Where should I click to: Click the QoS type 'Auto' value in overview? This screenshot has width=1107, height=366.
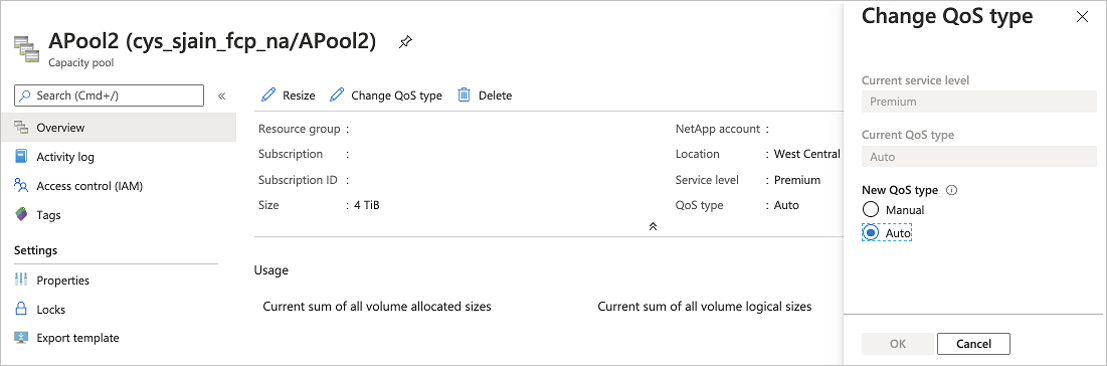[786, 206]
